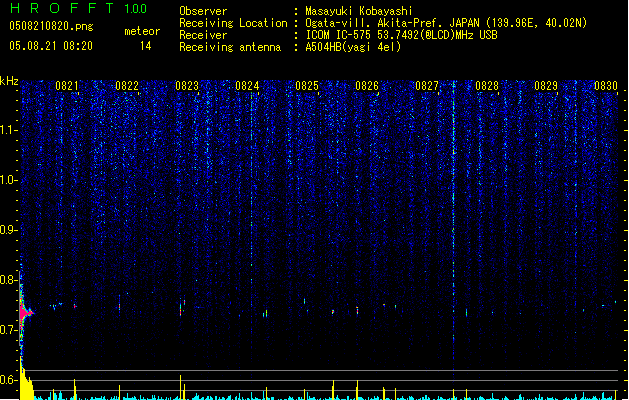Click location text Ogata-vill. Akita-Pref. JAPAN
Viewport: 629px width, 400px height.
pos(392,23)
